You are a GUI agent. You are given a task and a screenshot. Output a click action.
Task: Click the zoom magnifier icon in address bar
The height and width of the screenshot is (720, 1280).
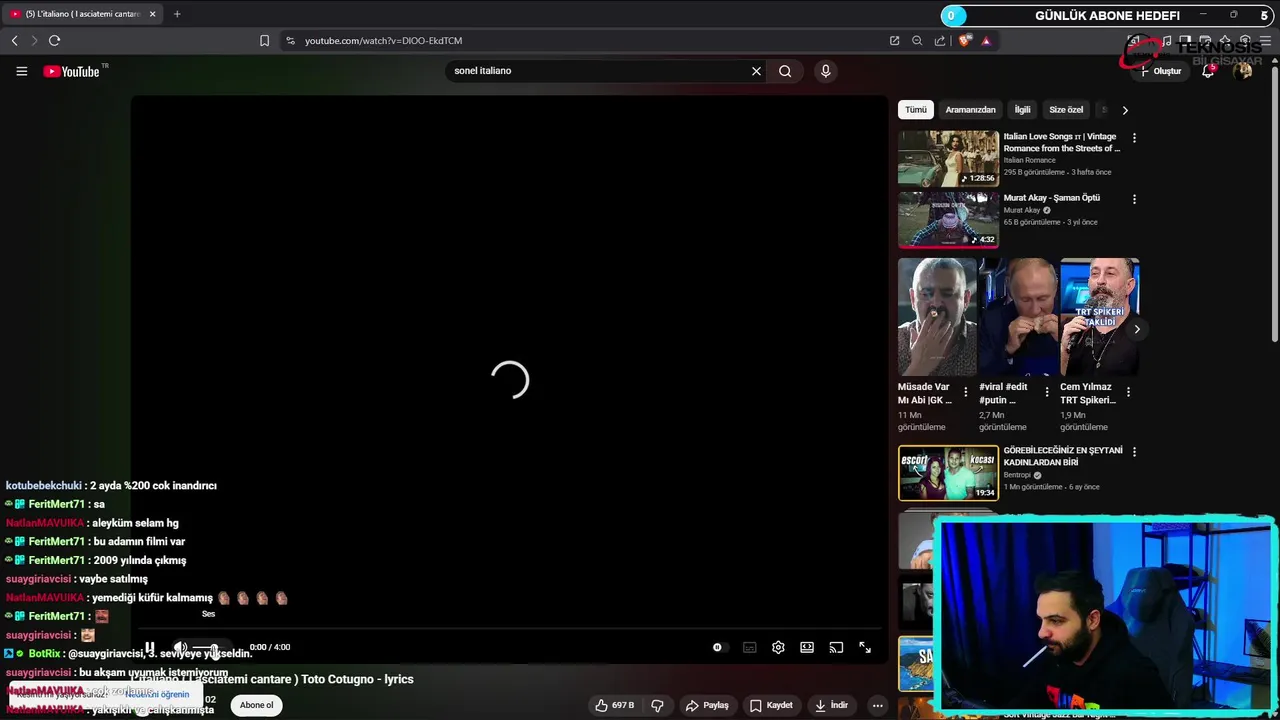[x=917, y=41]
